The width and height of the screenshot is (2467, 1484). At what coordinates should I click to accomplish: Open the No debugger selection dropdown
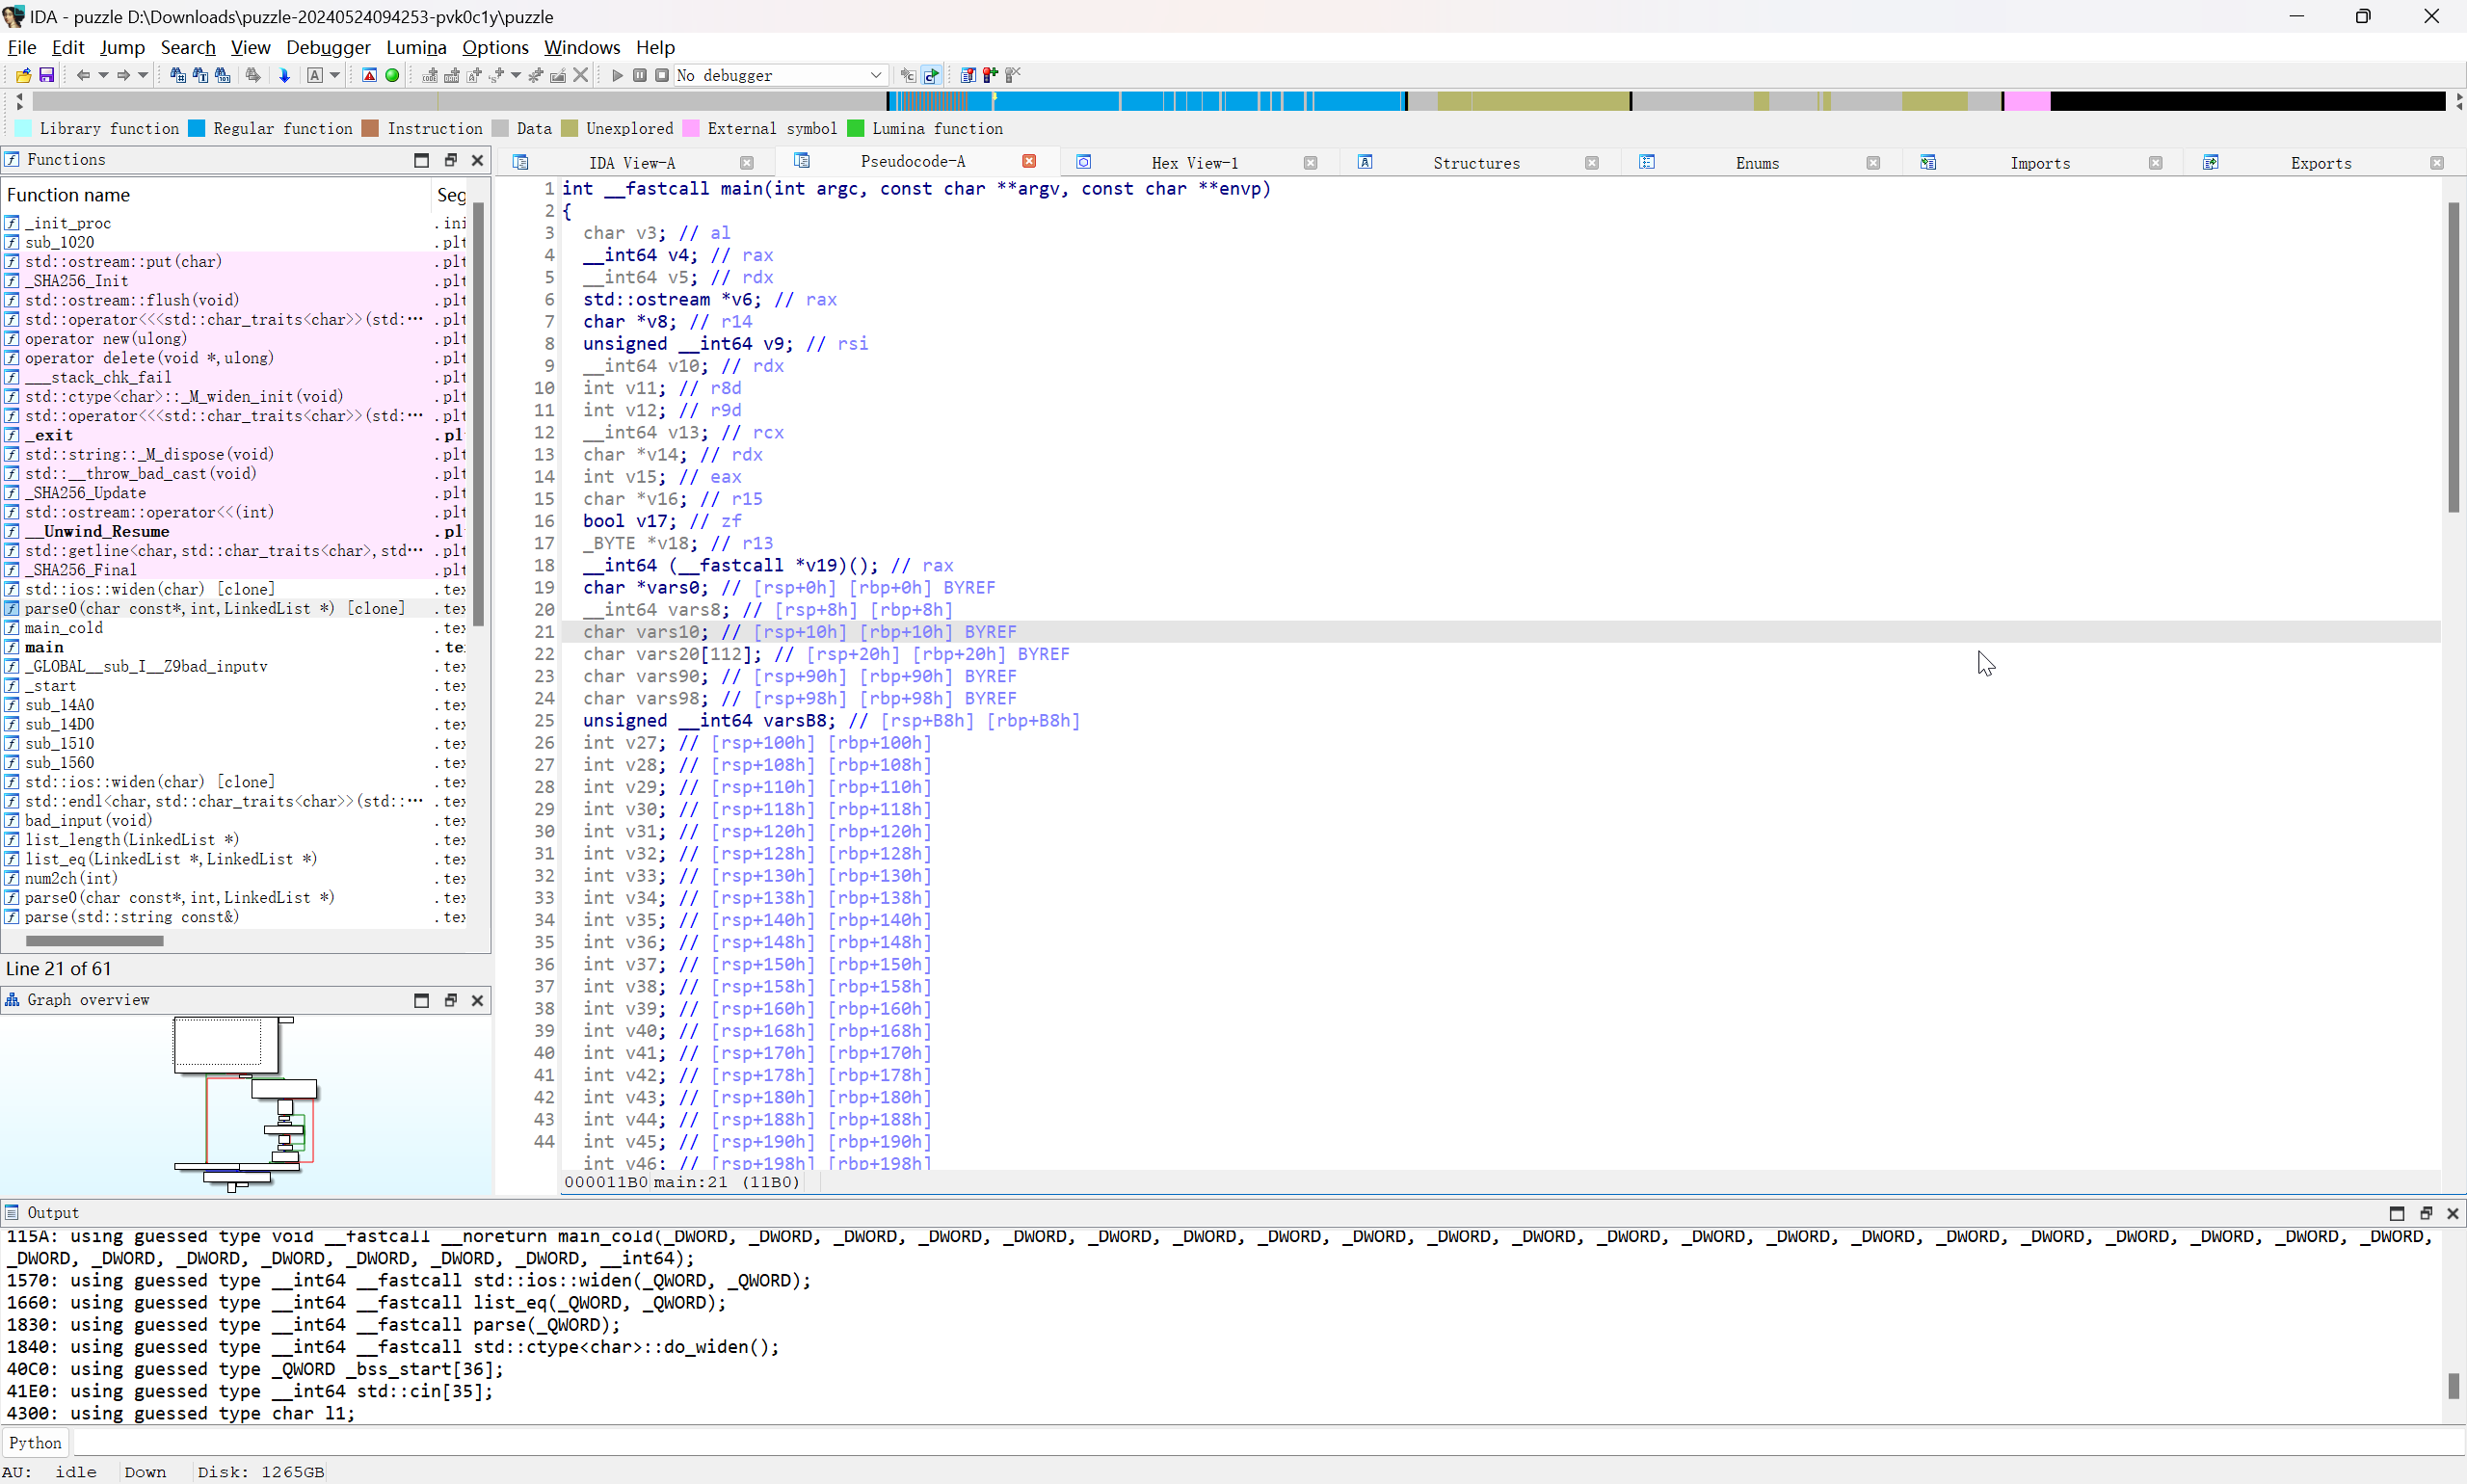[780, 75]
